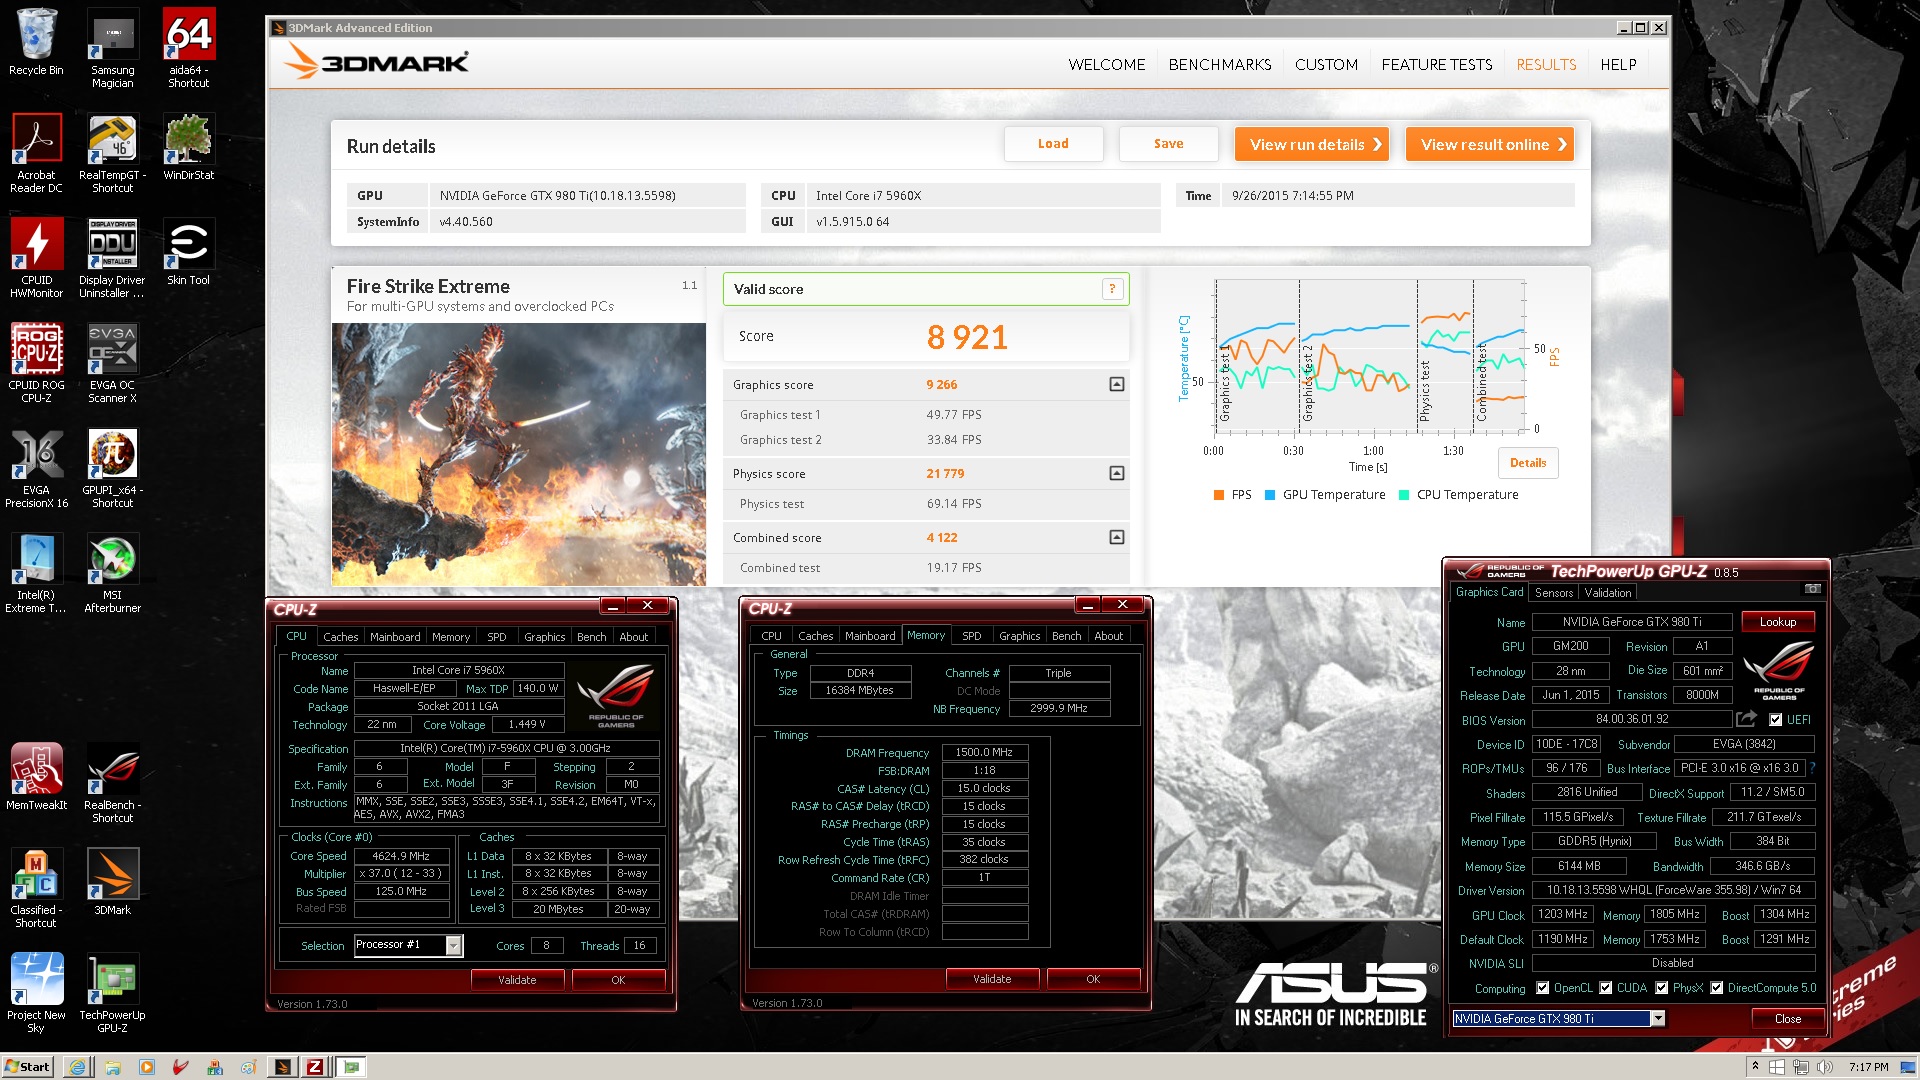
Task: Open Internet Explorer from the taskbar
Action: pos(78,1067)
